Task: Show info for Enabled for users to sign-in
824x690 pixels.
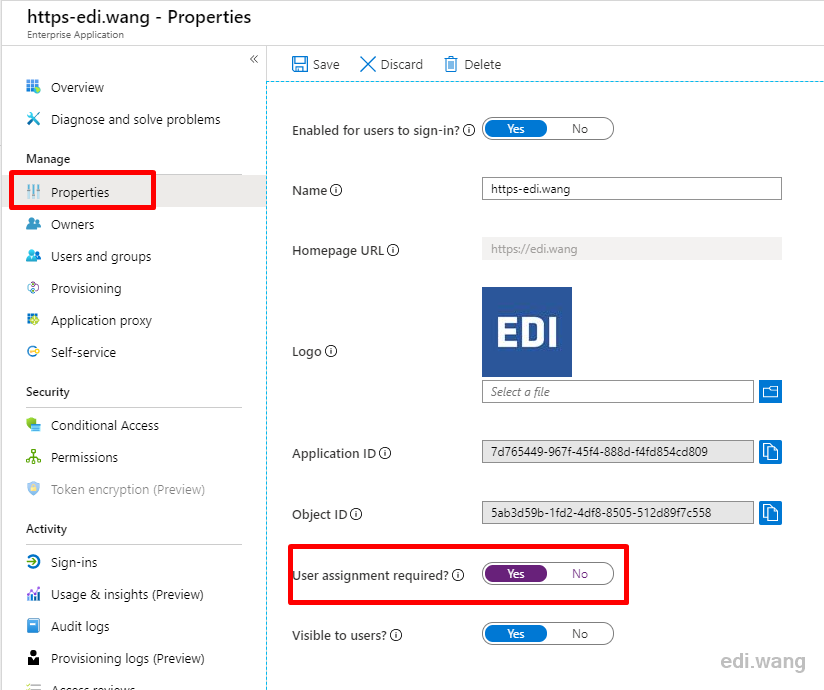Action: coord(469,130)
